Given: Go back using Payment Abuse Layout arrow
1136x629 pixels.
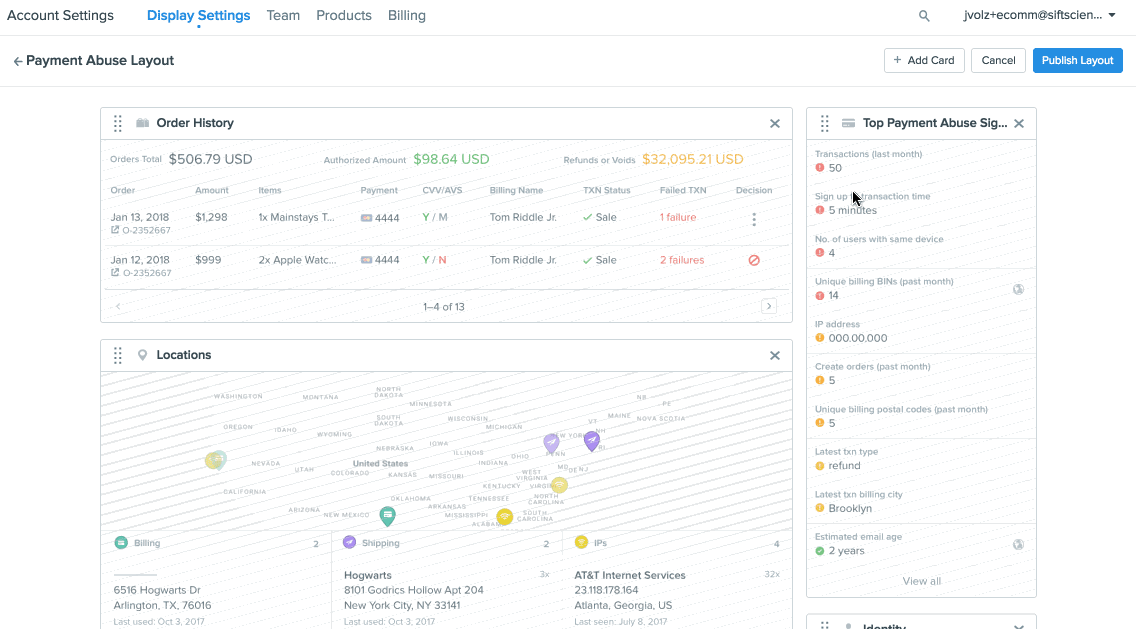Looking at the screenshot, I should pyautogui.click(x=17, y=62).
